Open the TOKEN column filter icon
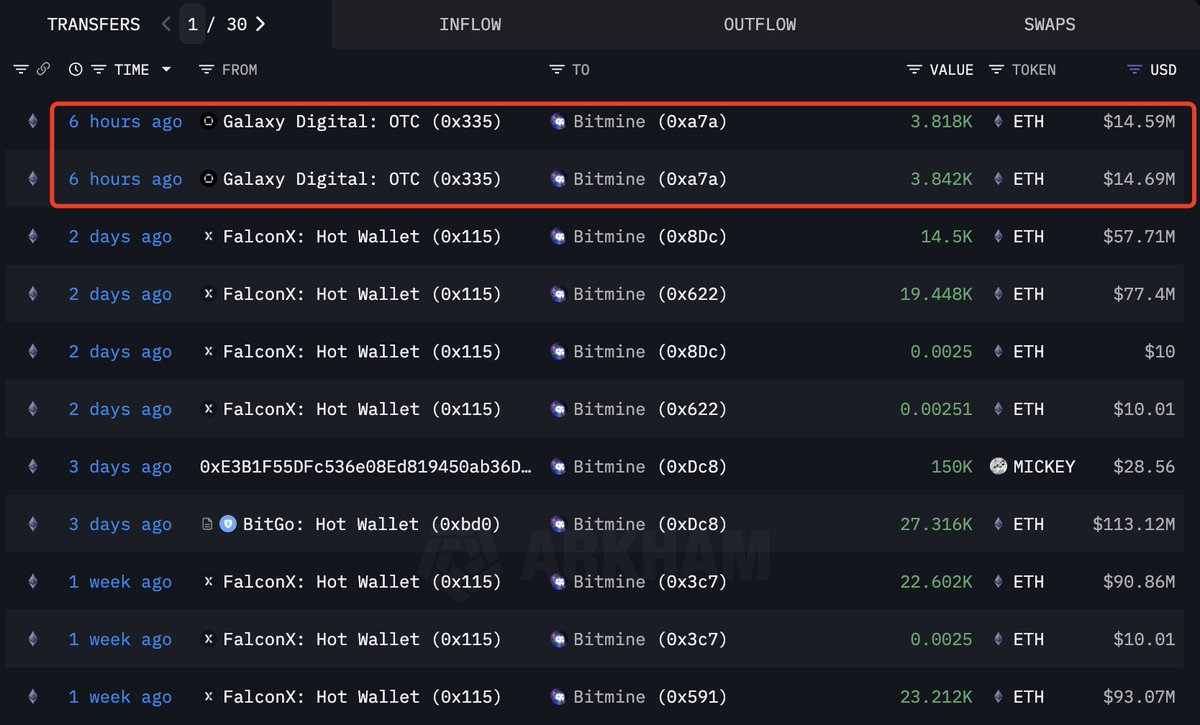Viewport: 1200px width, 725px height. pos(996,69)
